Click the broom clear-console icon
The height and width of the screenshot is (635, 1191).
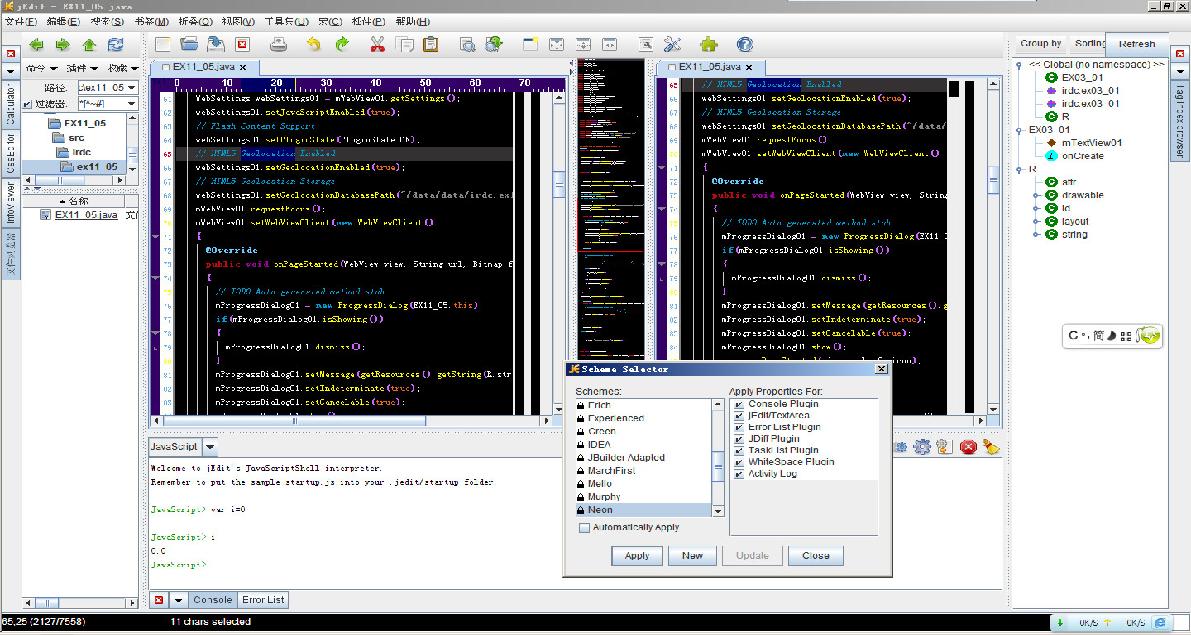click(x=991, y=447)
